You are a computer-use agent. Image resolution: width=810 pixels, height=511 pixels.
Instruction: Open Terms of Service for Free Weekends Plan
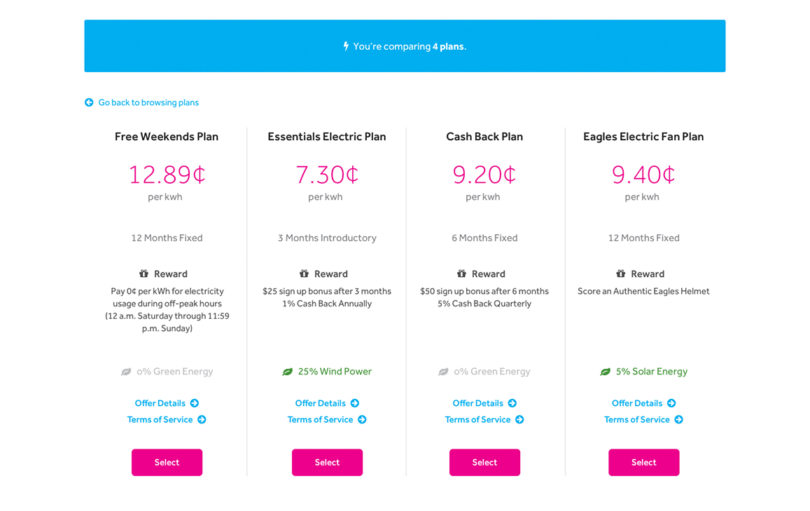coord(160,420)
